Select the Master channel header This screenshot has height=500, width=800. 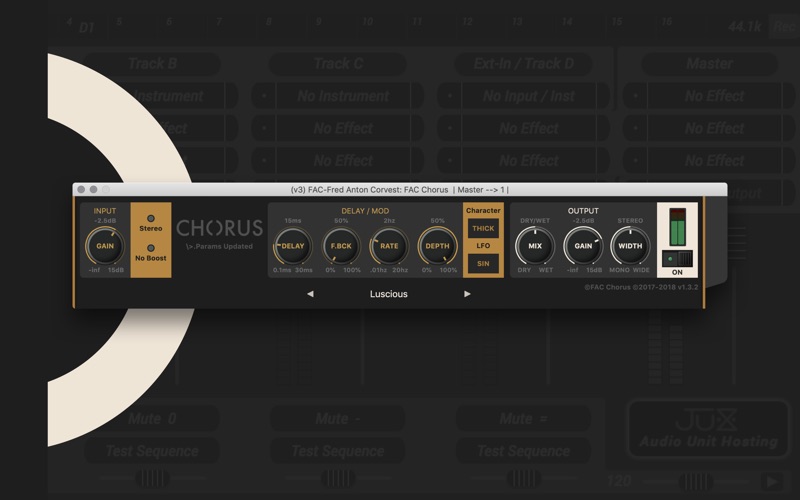click(x=709, y=64)
